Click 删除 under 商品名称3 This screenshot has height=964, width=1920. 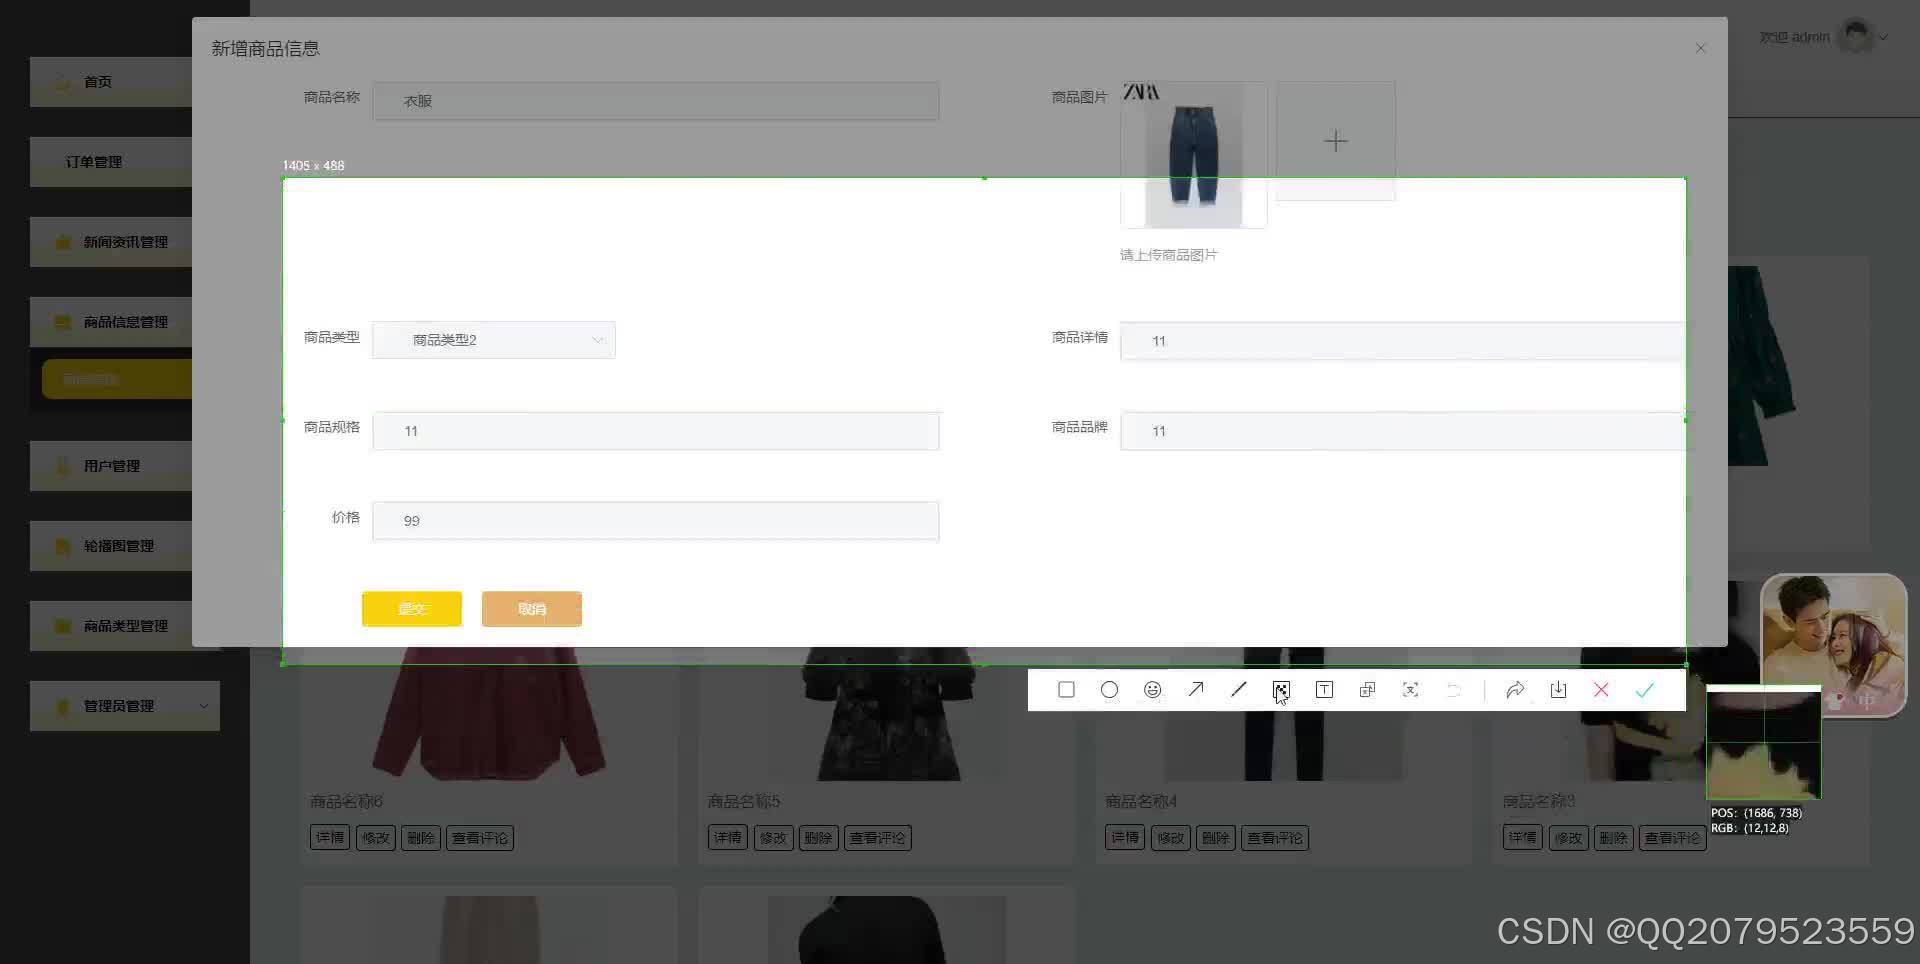[1614, 838]
